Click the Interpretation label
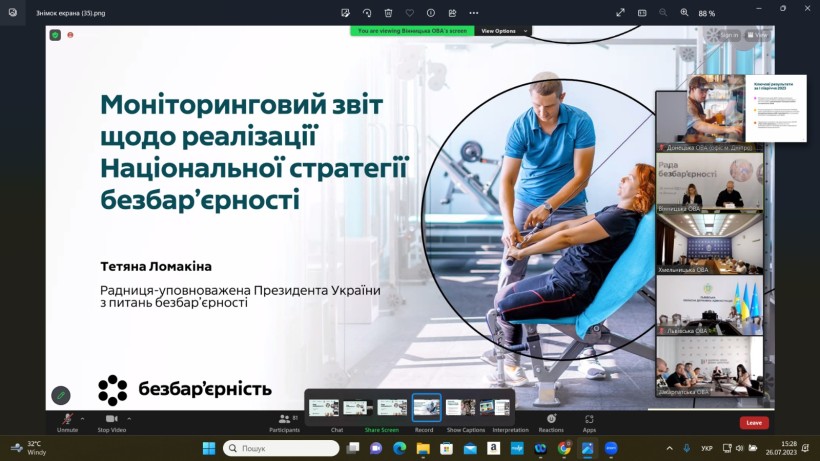 tap(510, 430)
